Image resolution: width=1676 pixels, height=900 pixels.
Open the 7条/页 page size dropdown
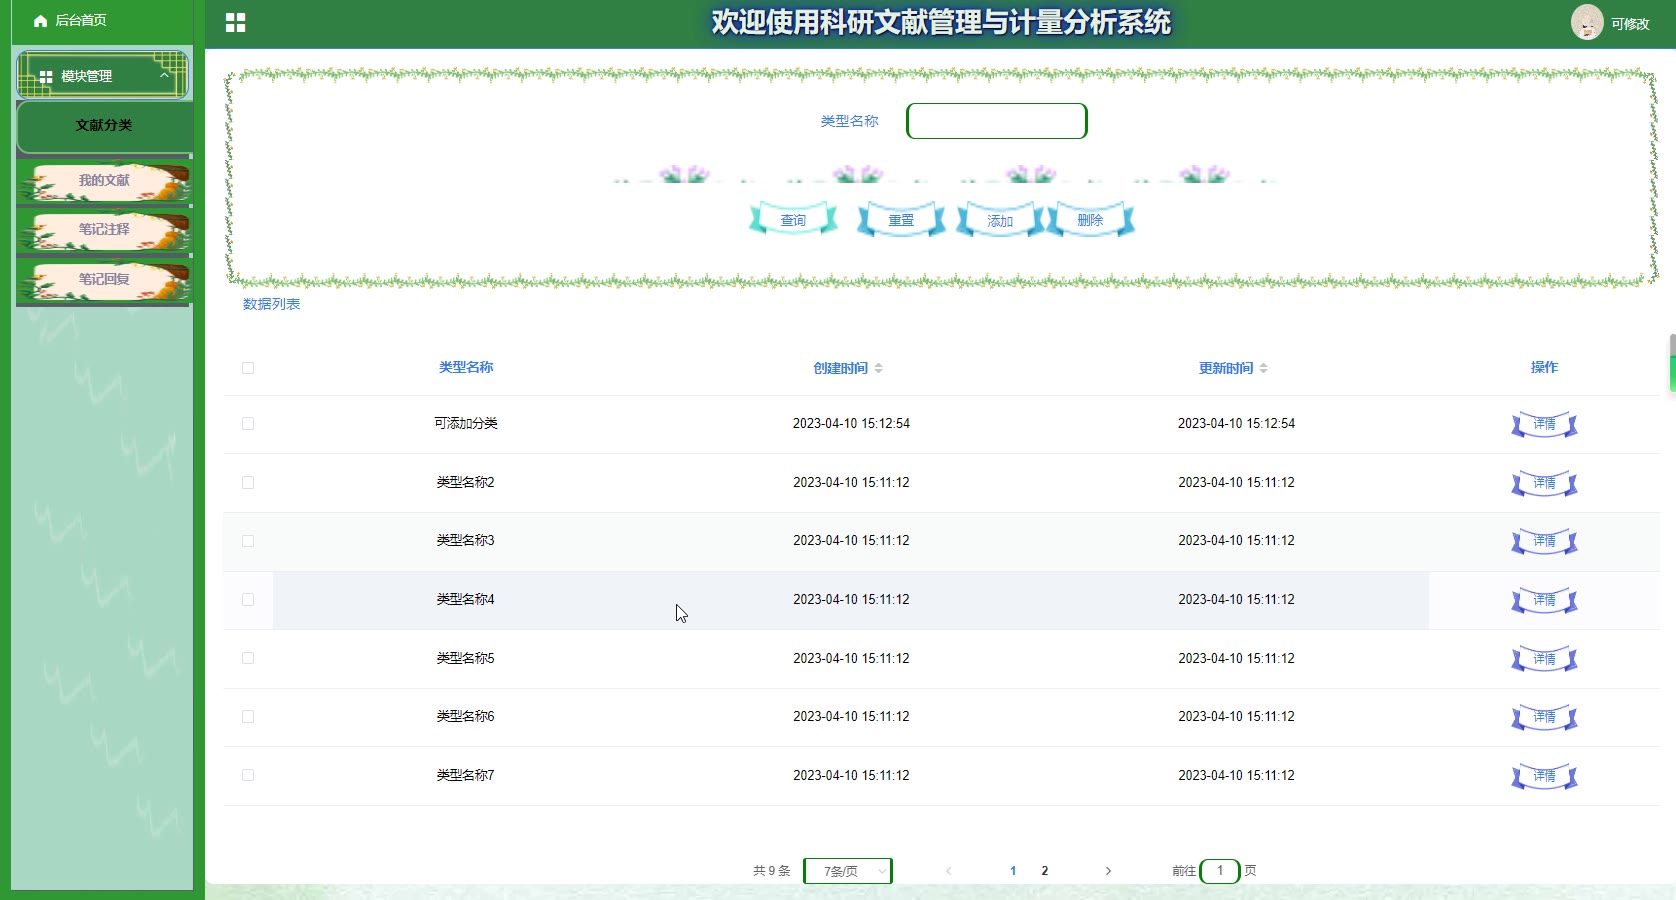848,871
